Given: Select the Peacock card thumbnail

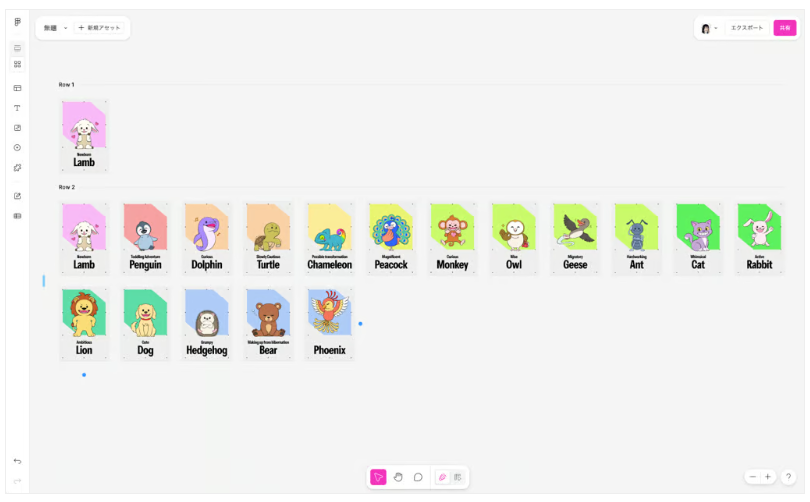Looking at the screenshot, I should coord(391,238).
